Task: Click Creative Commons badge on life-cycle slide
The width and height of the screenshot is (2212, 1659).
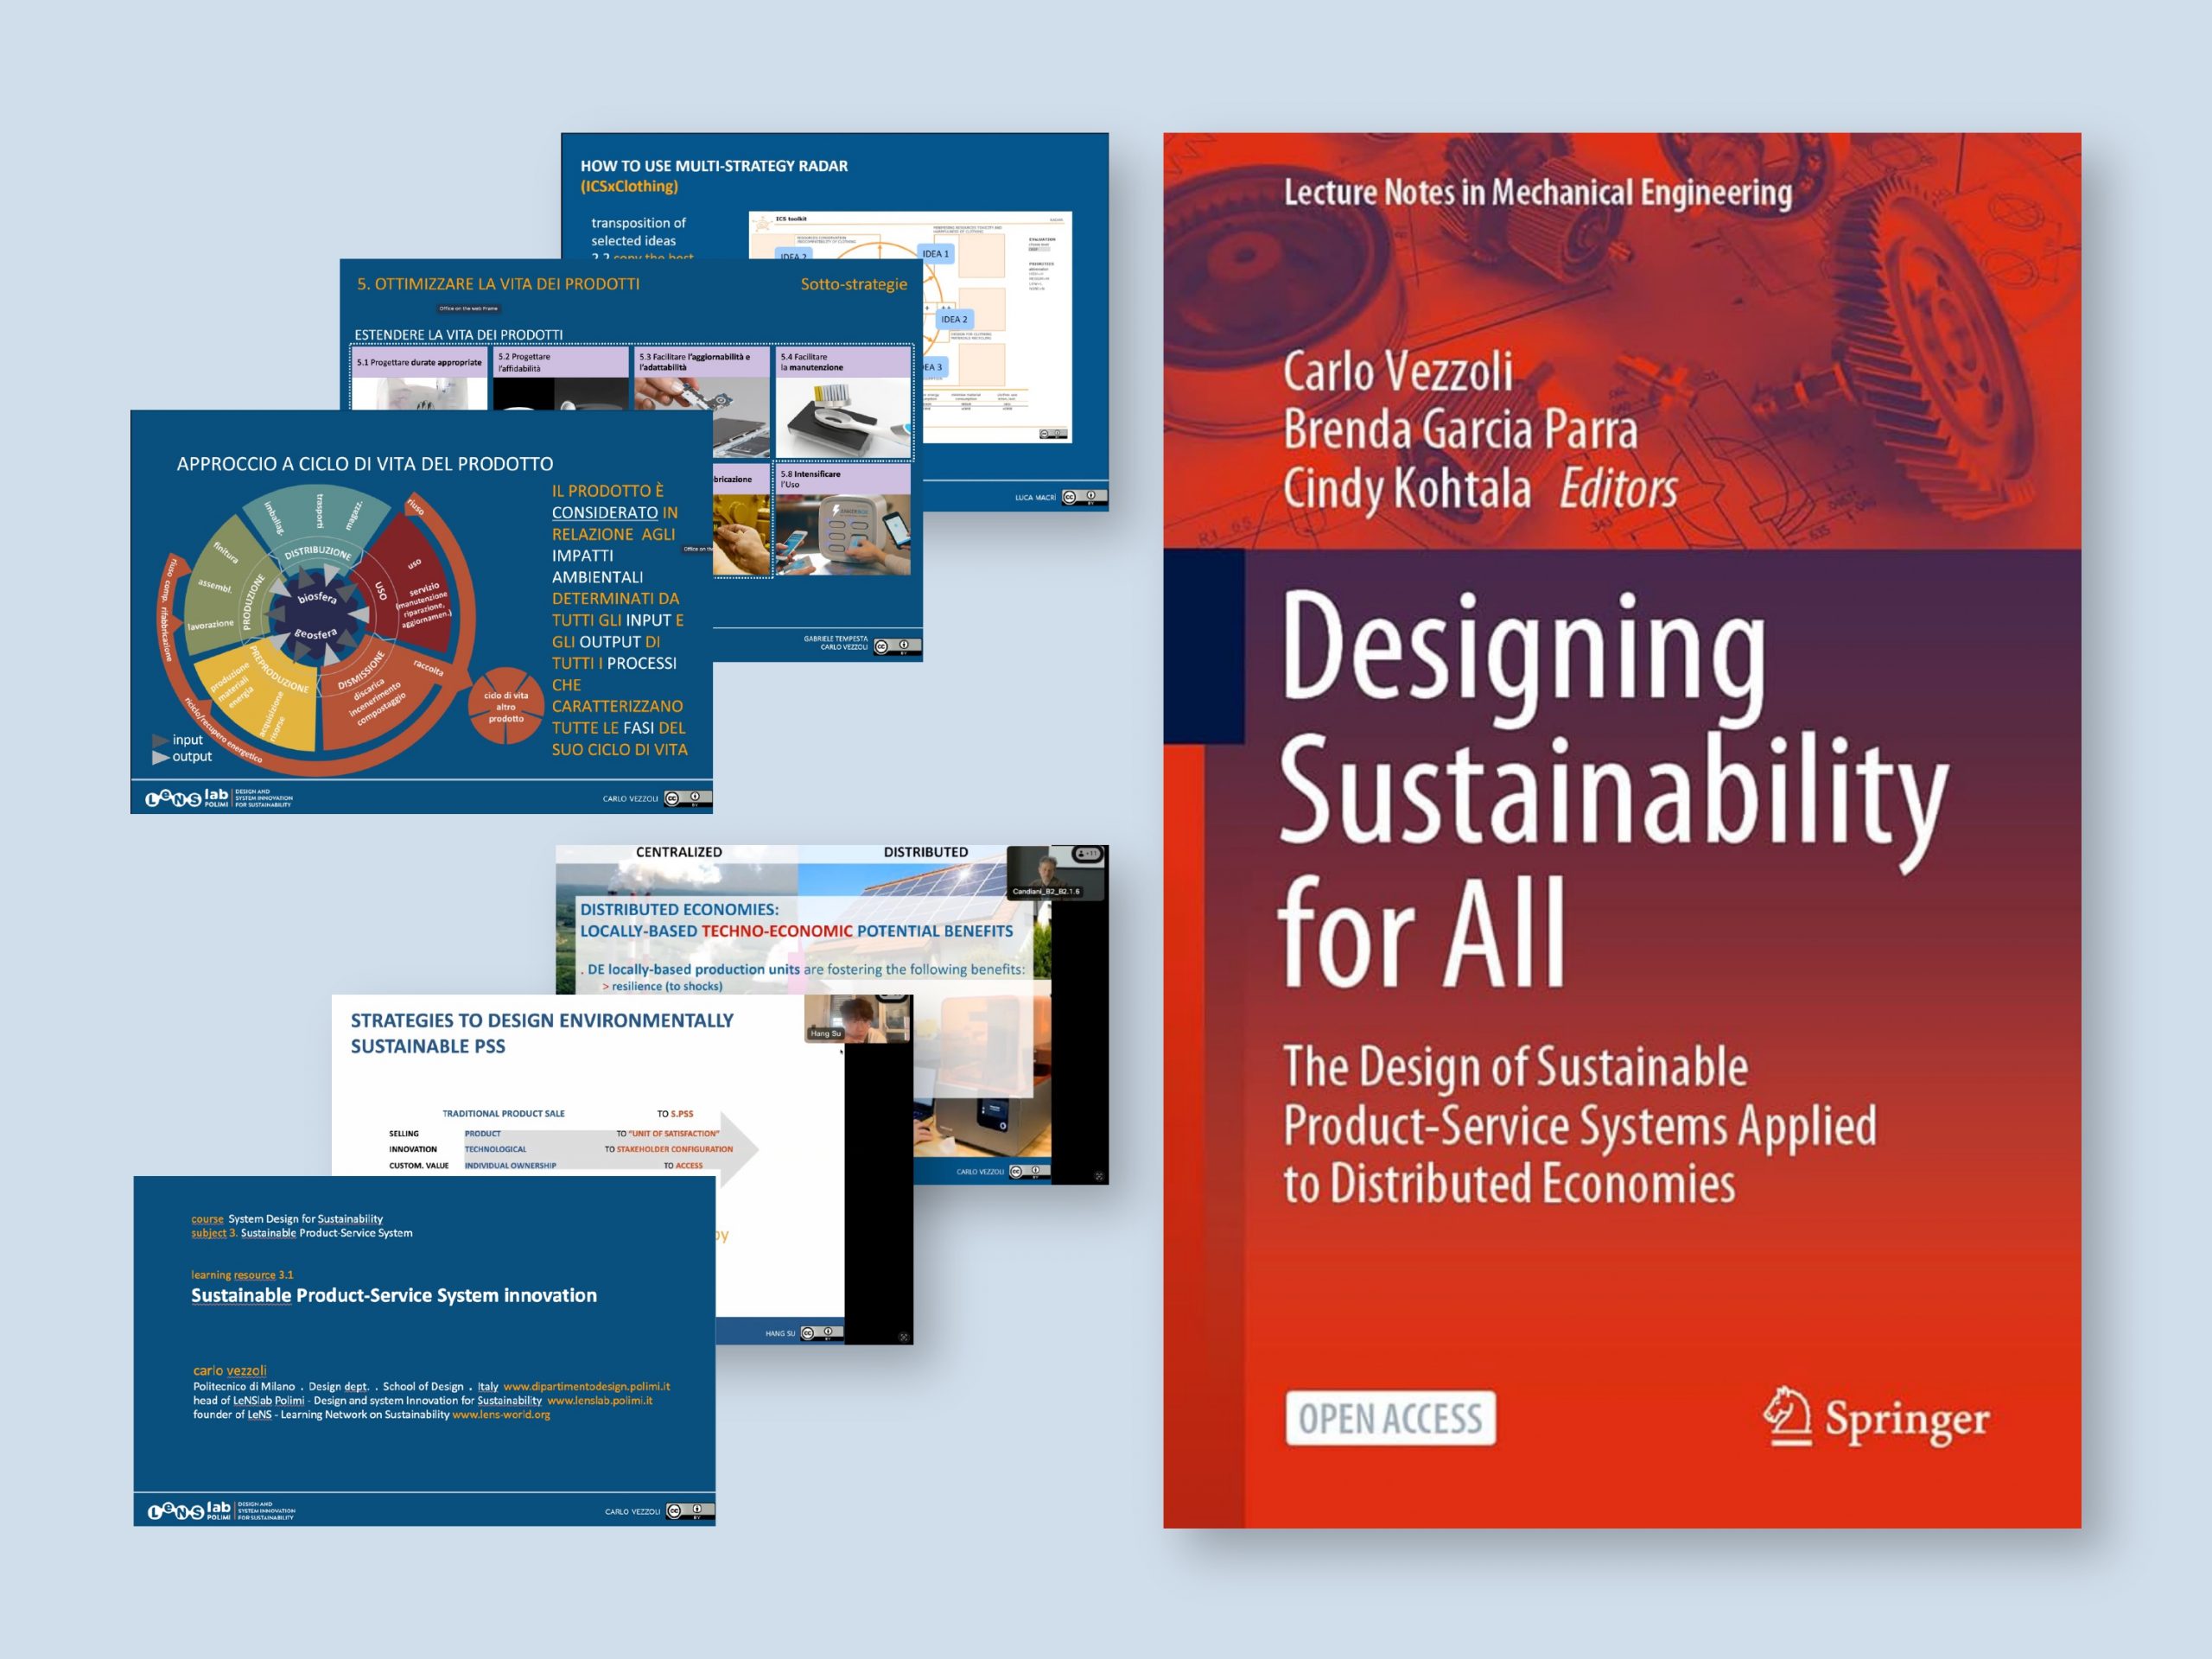Action: pyautogui.click(x=688, y=798)
